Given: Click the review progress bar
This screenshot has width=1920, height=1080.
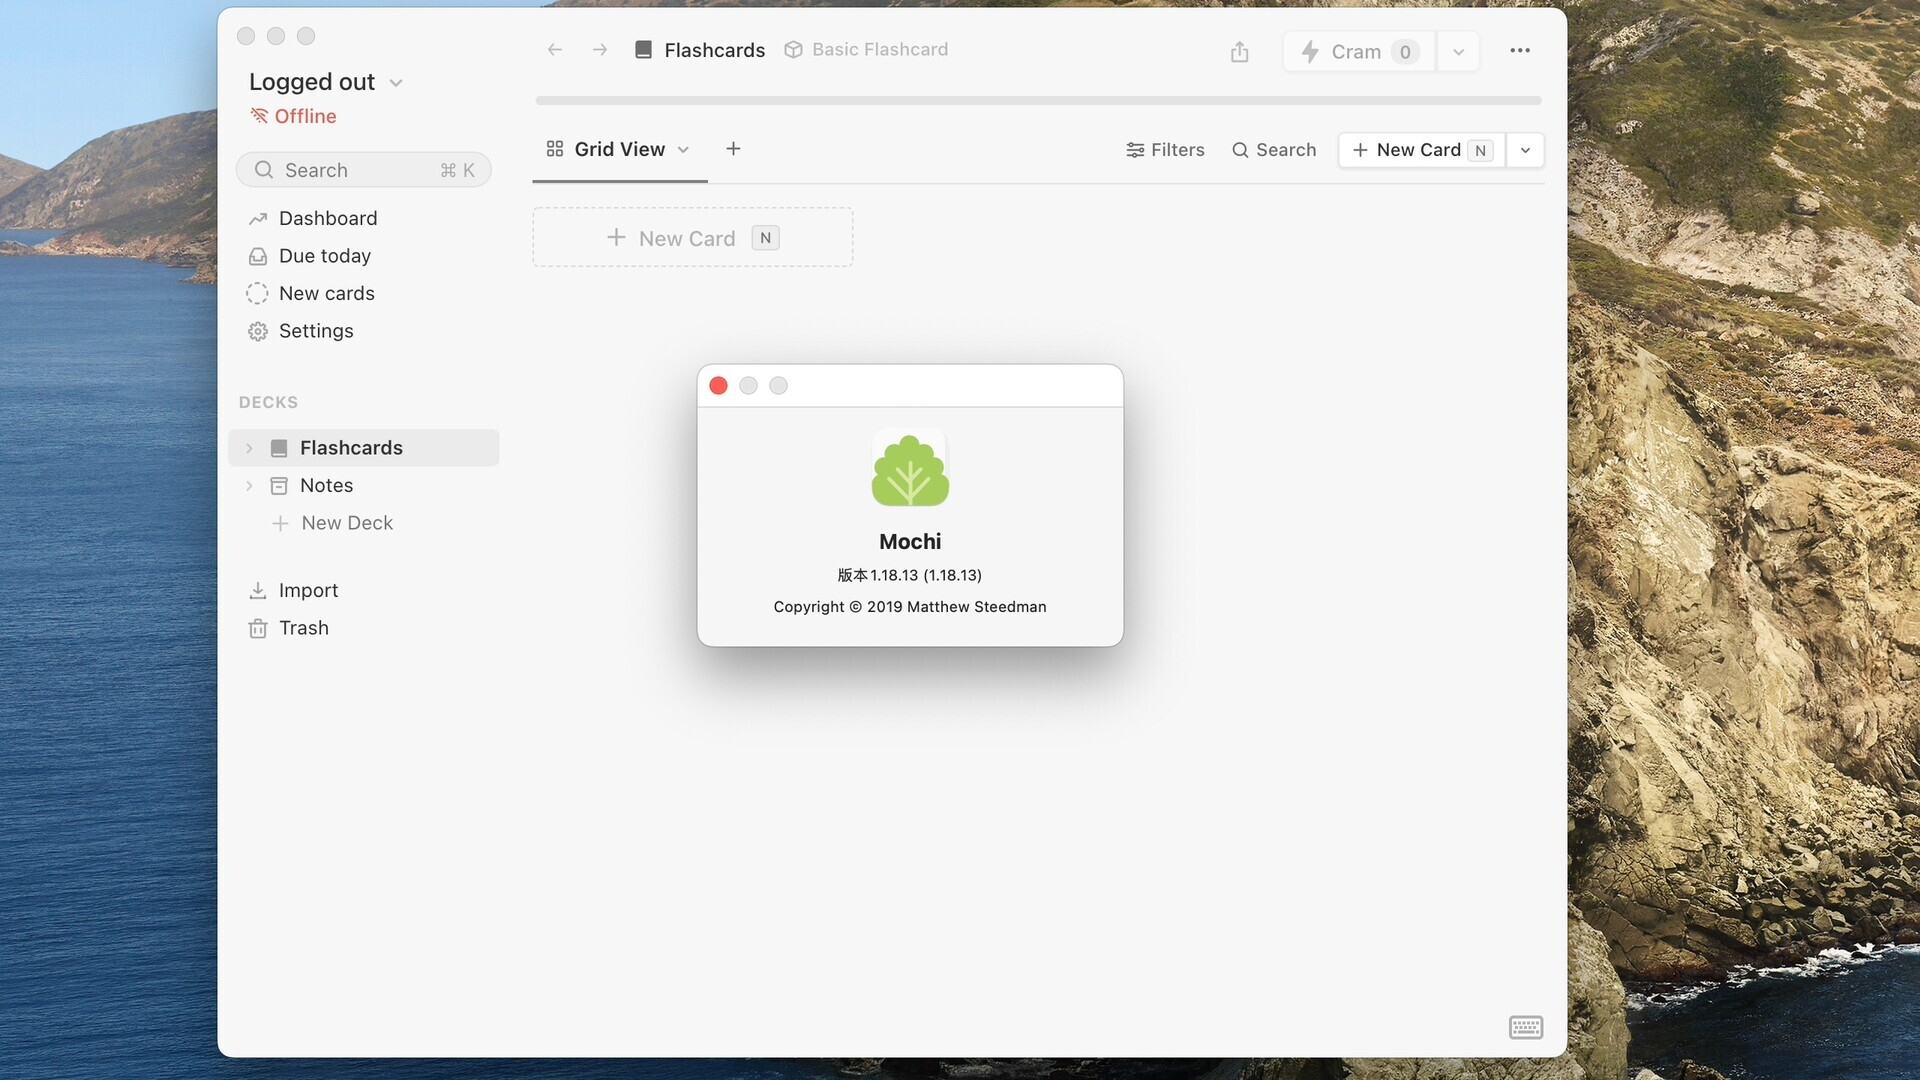Looking at the screenshot, I should pyautogui.click(x=1038, y=101).
